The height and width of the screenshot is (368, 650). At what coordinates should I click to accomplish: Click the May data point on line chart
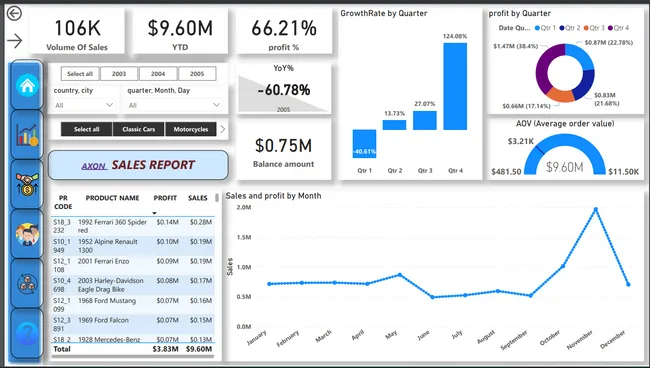coord(400,274)
